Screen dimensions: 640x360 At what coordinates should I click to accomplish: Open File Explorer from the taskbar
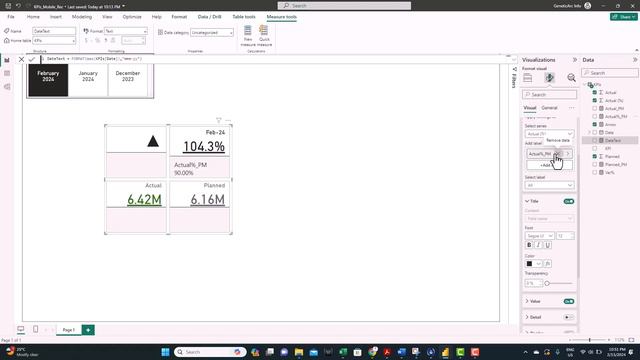(299, 352)
